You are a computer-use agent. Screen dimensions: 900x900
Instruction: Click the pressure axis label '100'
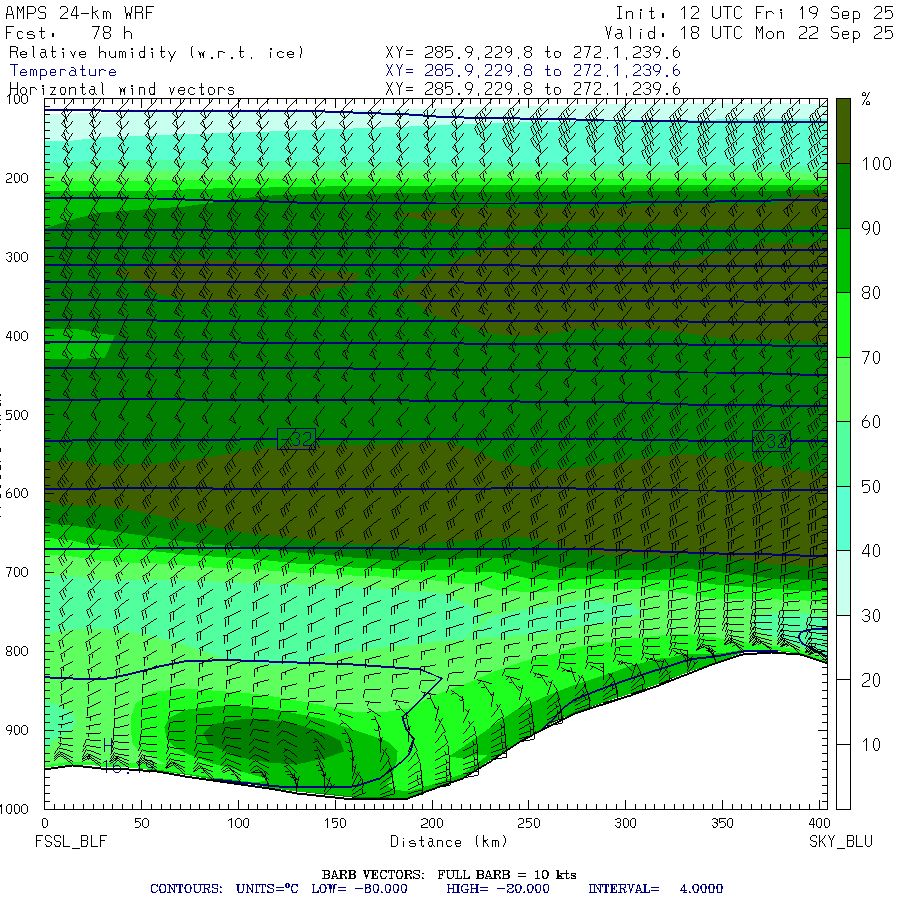[17, 99]
